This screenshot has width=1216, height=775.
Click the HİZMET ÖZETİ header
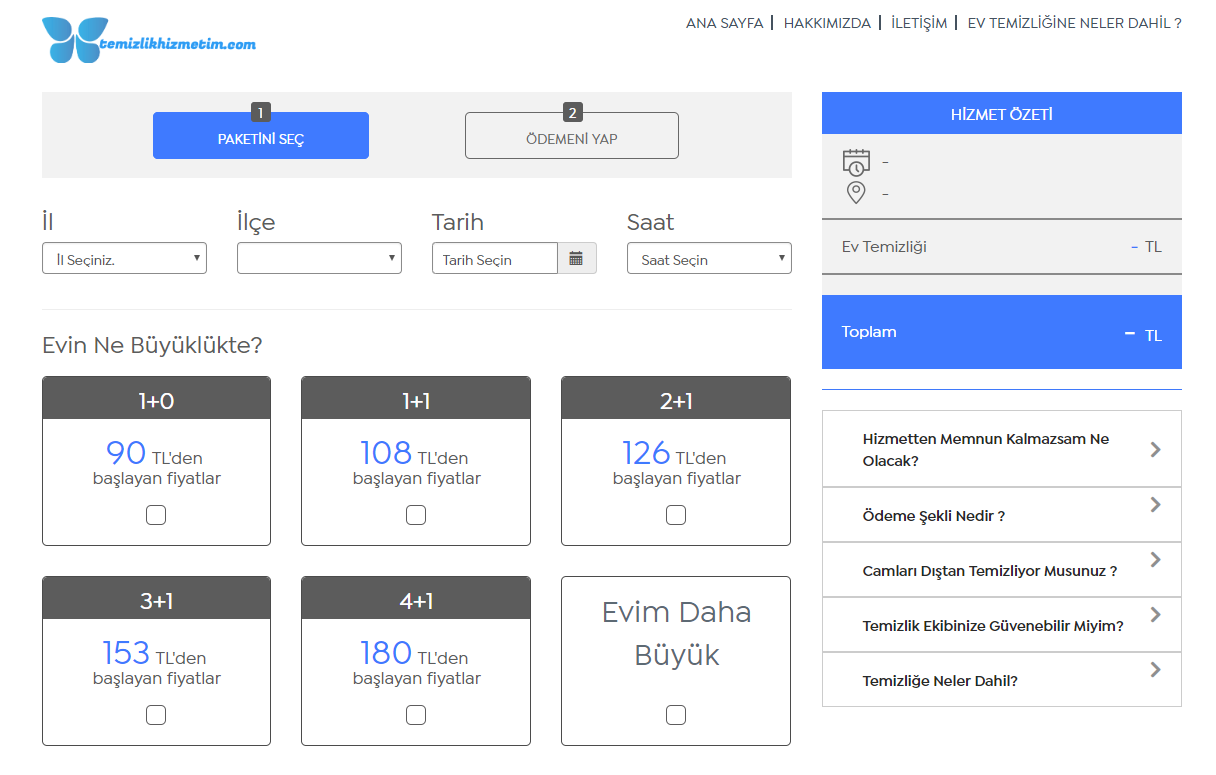click(1002, 113)
